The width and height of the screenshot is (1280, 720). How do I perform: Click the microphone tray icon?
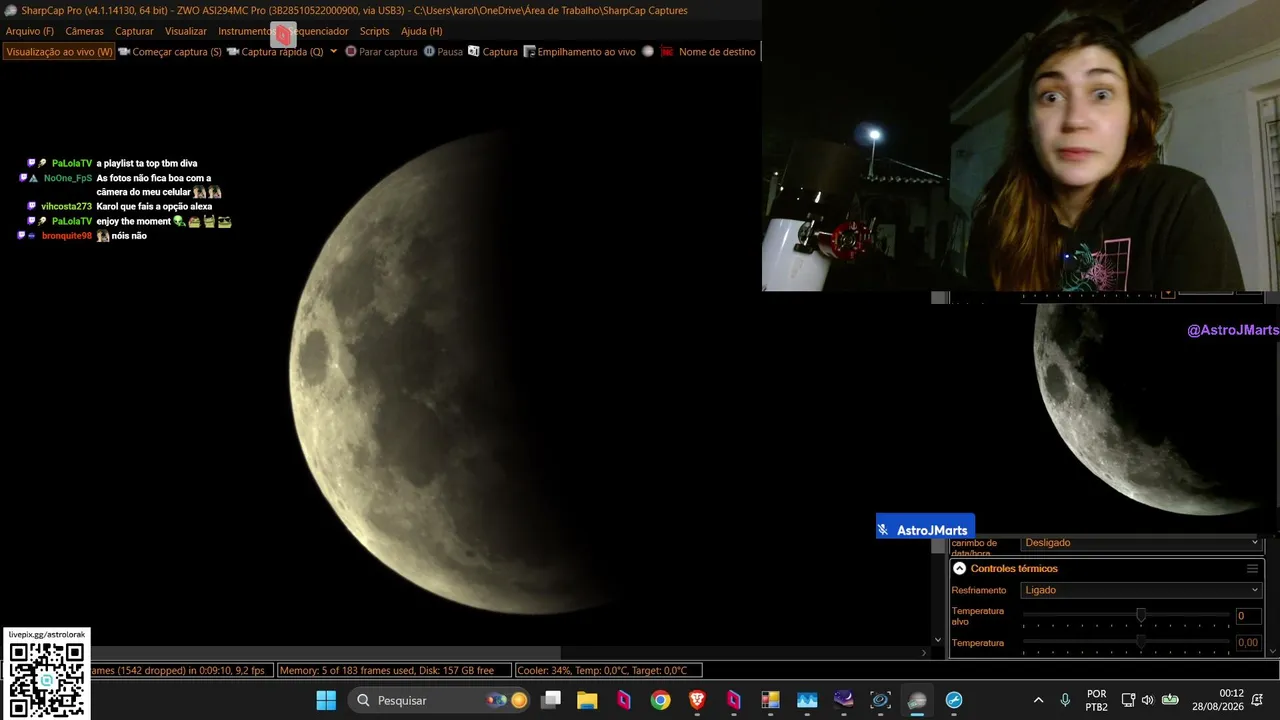pos(1065,700)
